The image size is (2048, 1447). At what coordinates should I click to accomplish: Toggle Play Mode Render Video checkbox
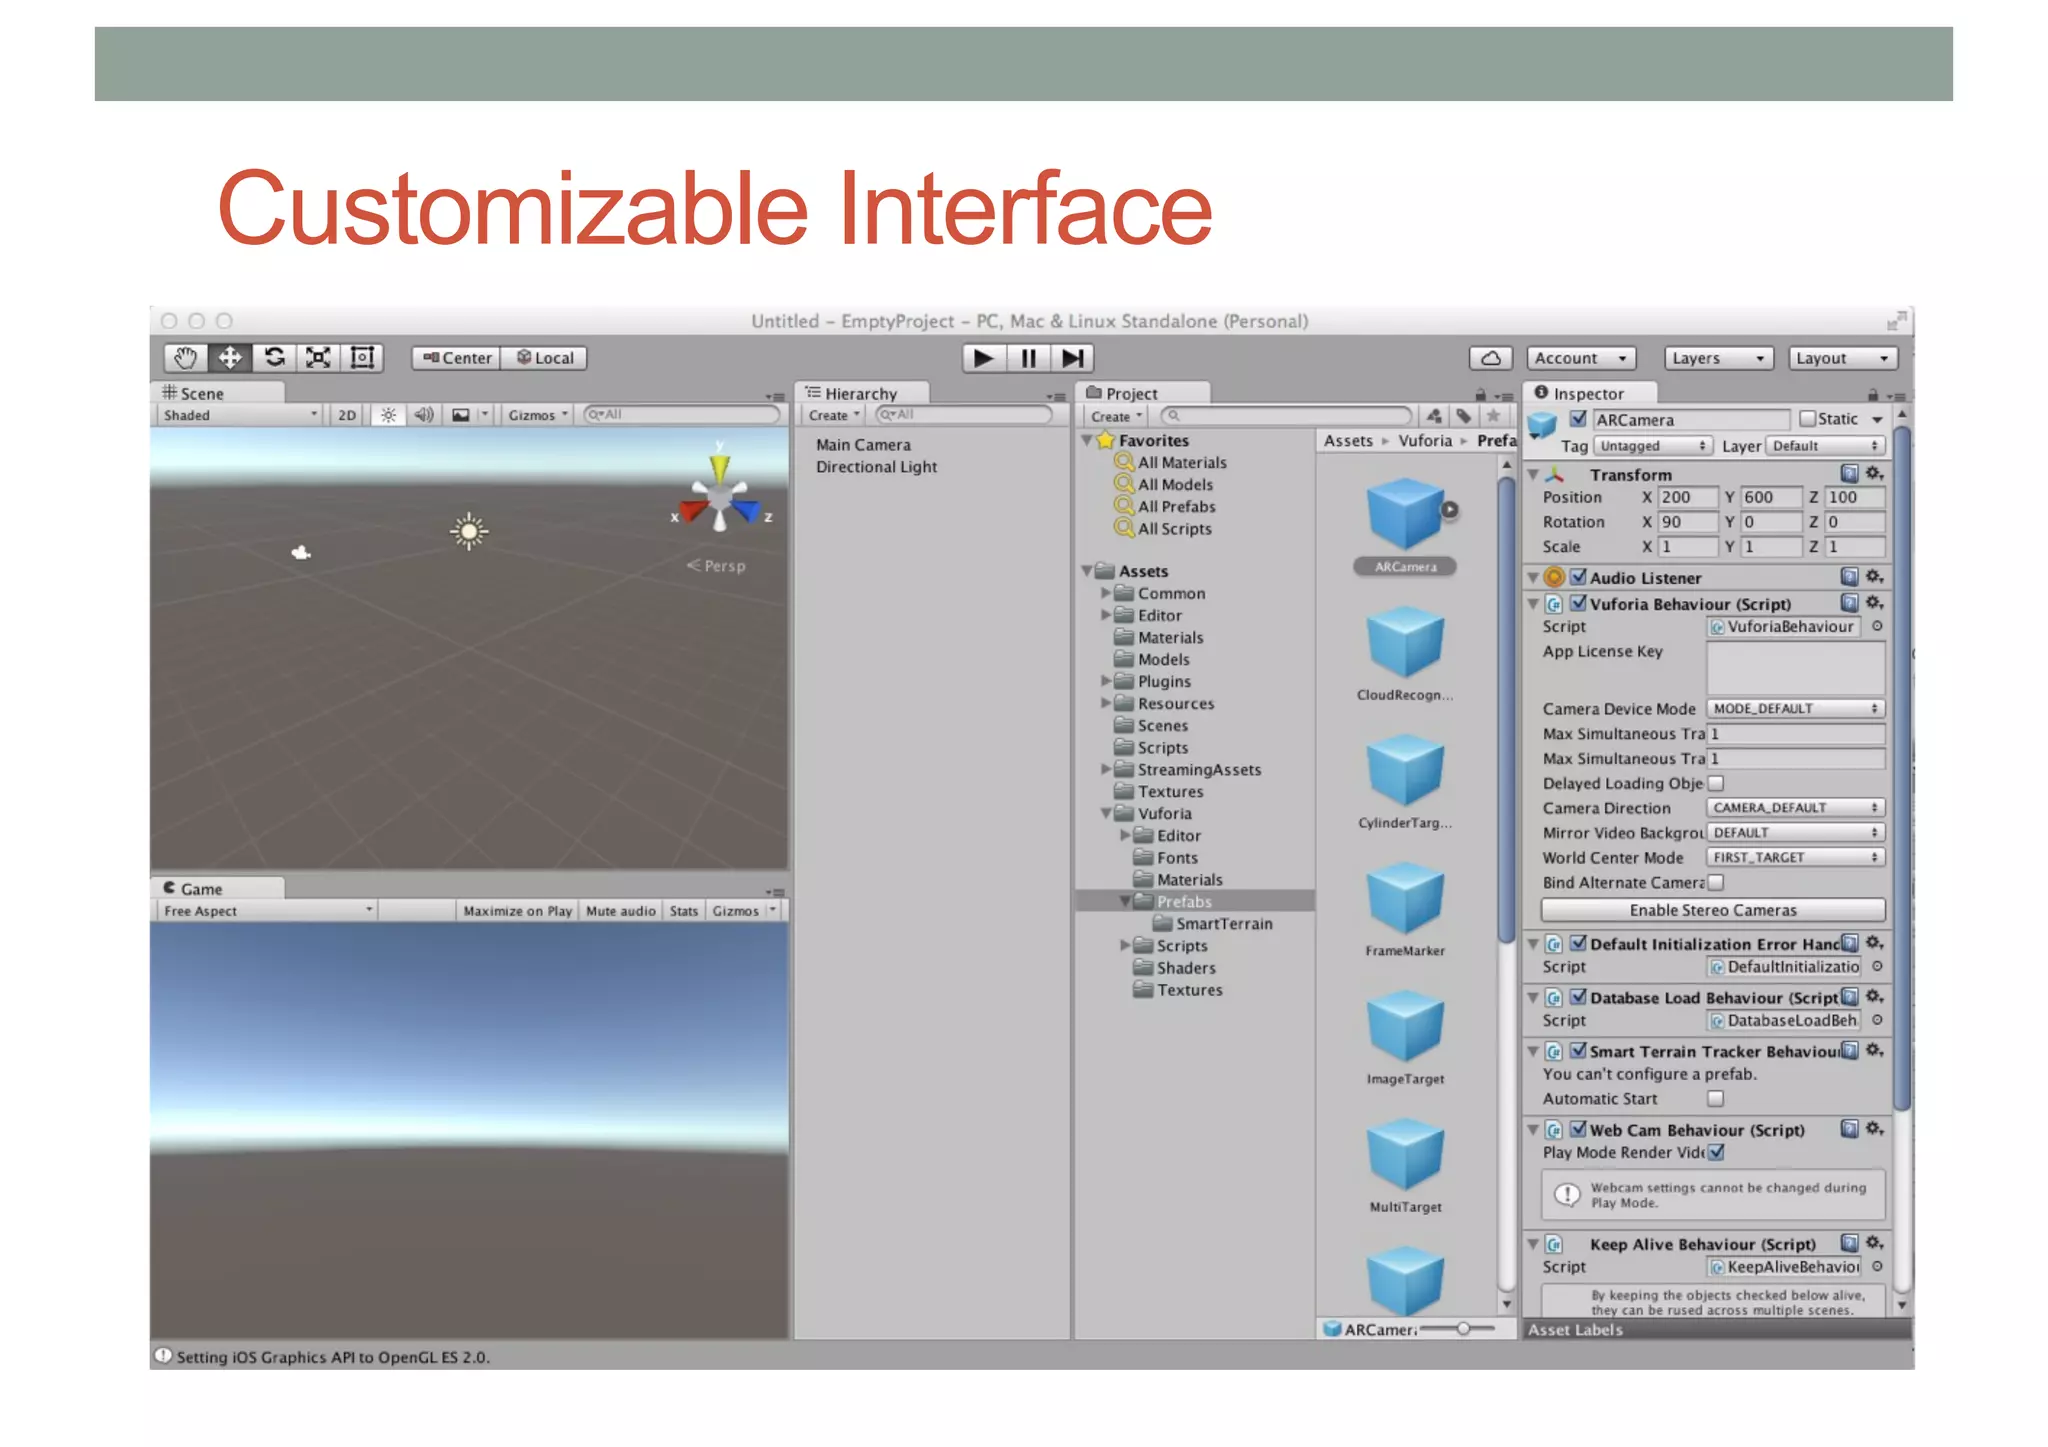[1716, 1152]
